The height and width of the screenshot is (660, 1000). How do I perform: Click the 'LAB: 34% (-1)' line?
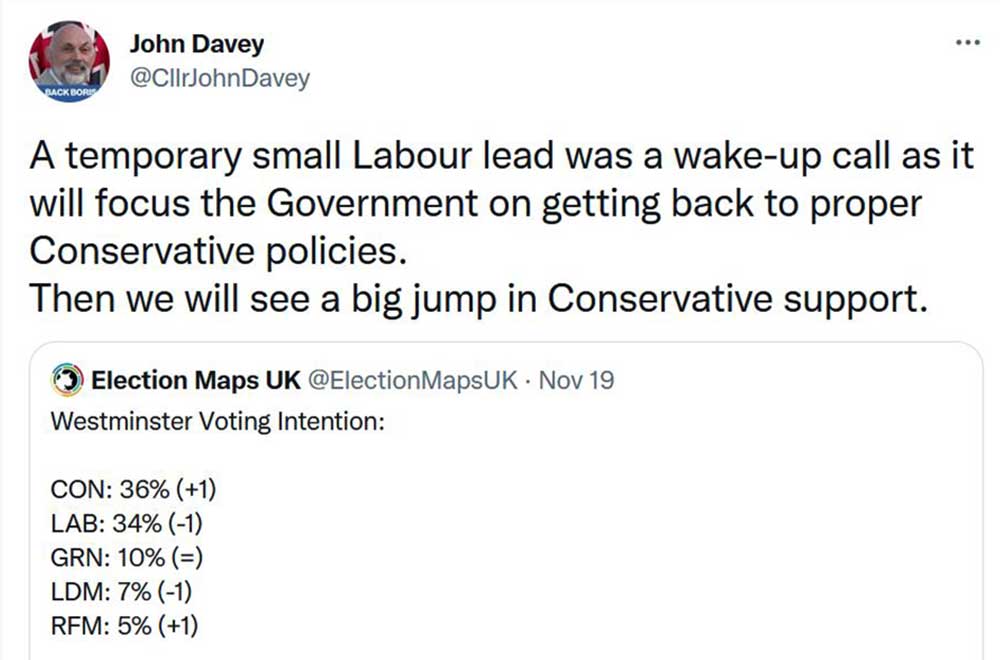coord(129,524)
